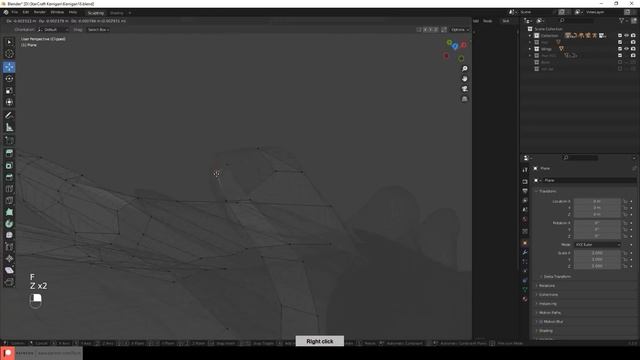The image size is (640, 360).
Task: Select the active Move tool
Action: [9, 67]
